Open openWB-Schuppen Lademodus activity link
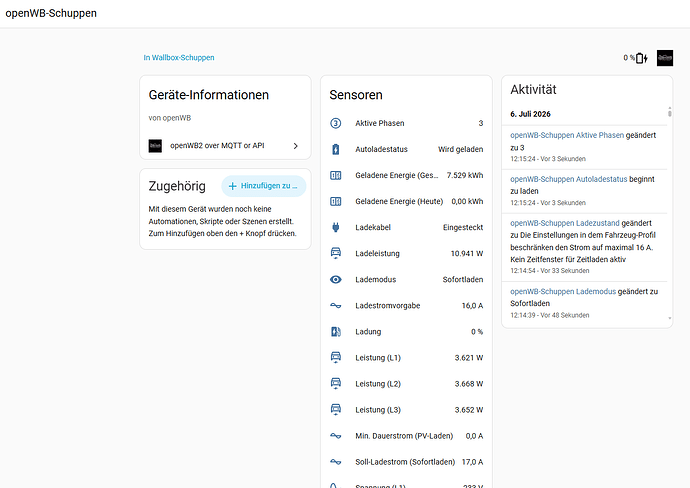The height and width of the screenshot is (488, 690). [563, 291]
